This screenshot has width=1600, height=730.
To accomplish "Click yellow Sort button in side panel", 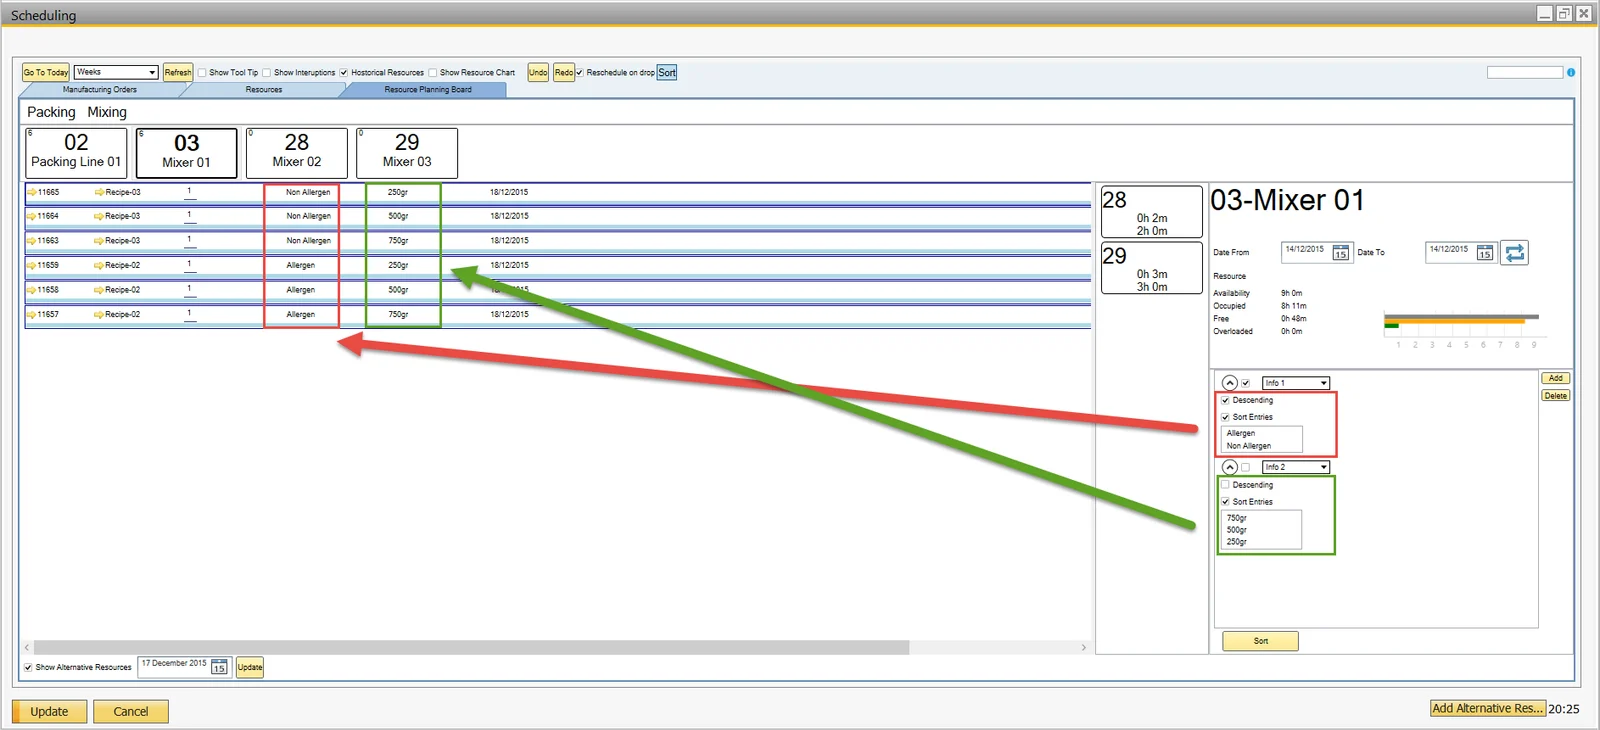I will pyautogui.click(x=1260, y=641).
